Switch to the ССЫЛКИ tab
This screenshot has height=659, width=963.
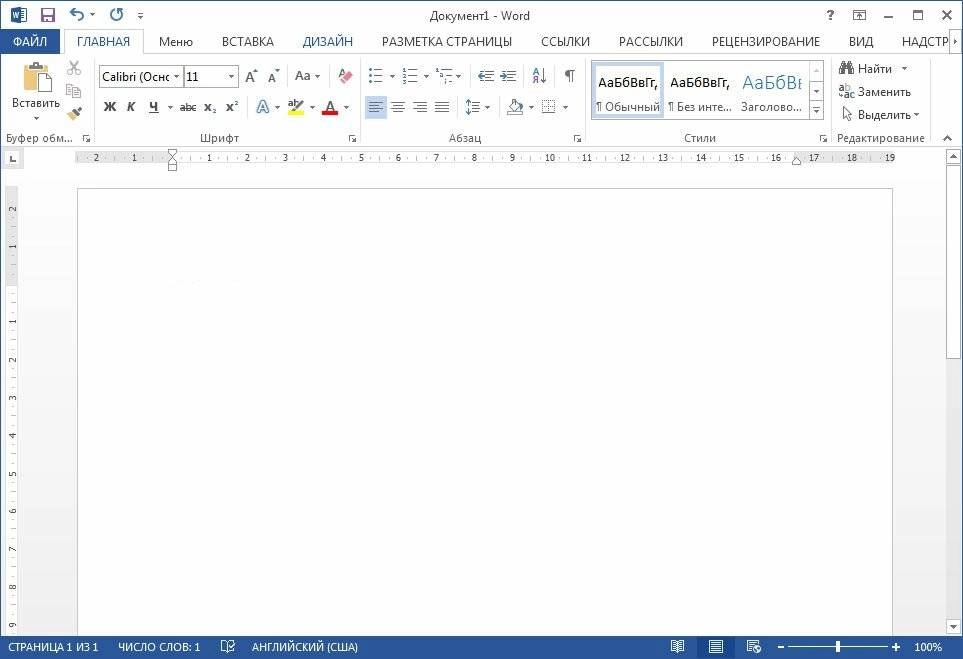tap(565, 42)
